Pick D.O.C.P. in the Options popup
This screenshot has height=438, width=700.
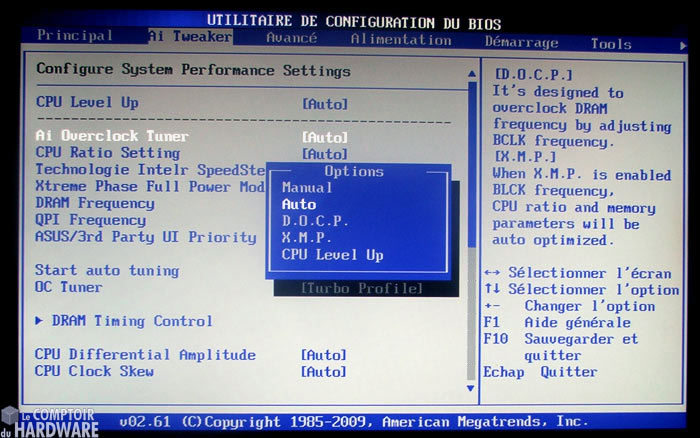[x=315, y=221]
